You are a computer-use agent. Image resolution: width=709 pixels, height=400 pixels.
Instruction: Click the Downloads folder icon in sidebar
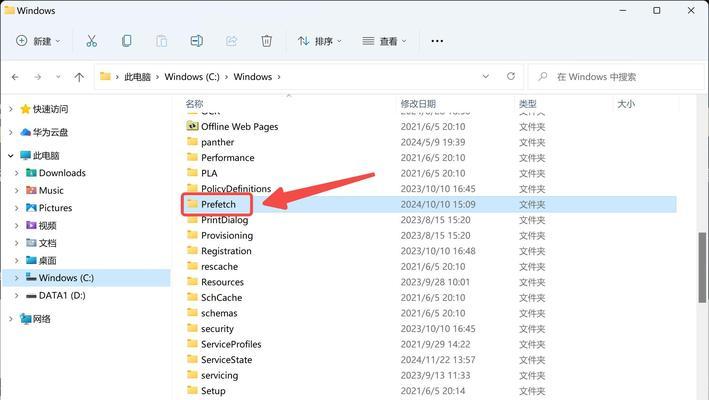[31, 173]
